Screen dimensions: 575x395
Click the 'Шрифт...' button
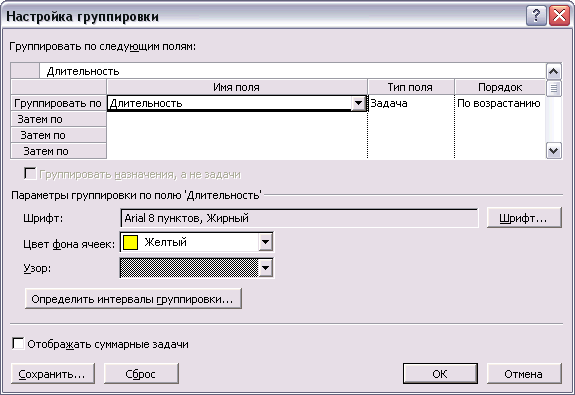pyautogui.click(x=524, y=218)
